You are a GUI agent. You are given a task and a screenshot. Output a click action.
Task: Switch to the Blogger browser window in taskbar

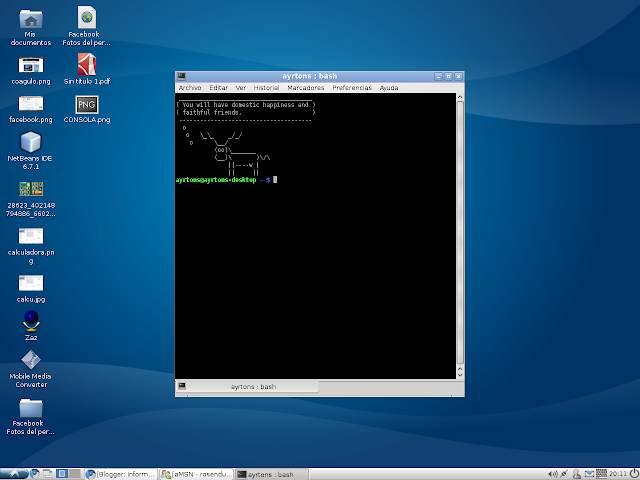(121, 474)
